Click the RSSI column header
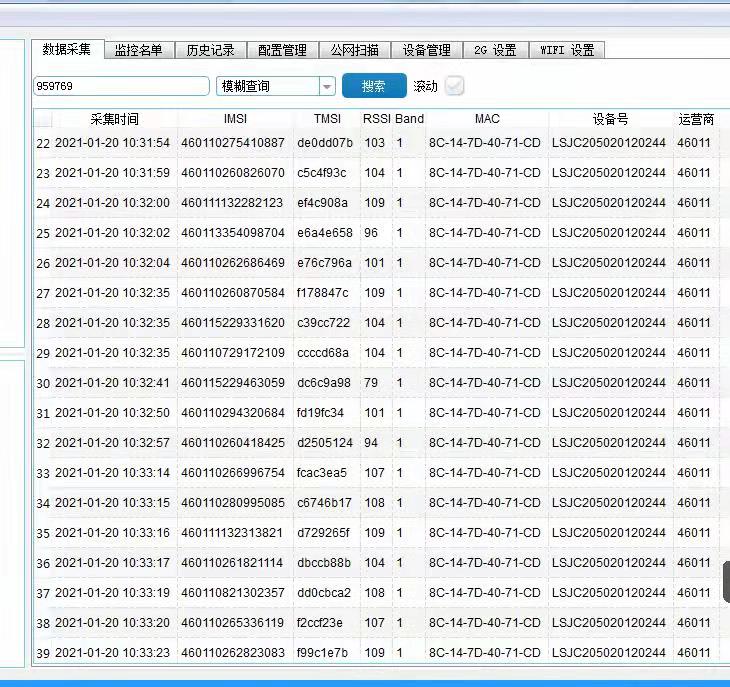Image resolution: width=730 pixels, height=687 pixels. click(376, 119)
